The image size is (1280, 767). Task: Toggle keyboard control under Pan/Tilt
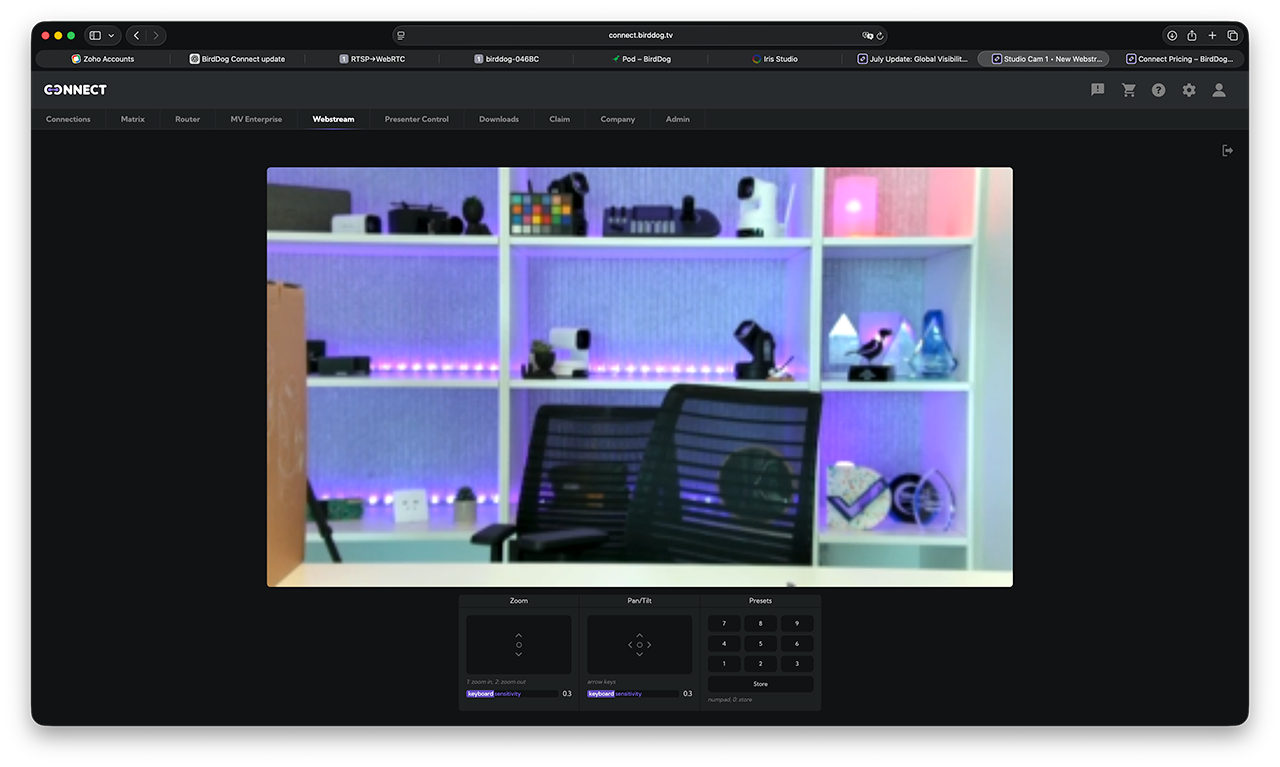coord(601,693)
